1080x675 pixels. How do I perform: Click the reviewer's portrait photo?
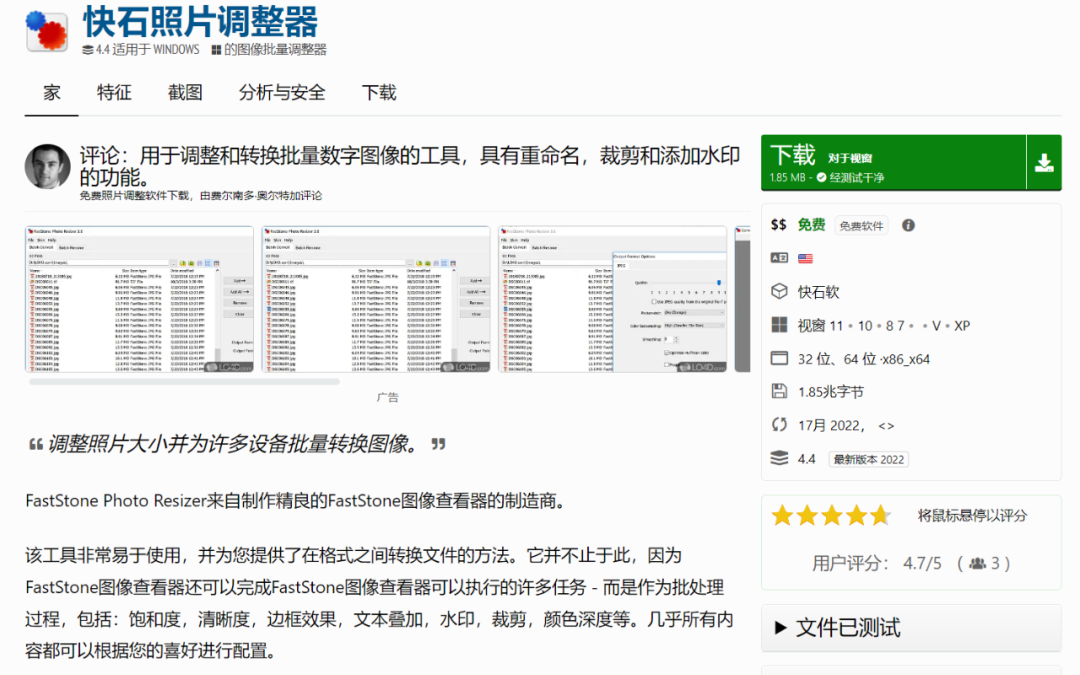[48, 166]
